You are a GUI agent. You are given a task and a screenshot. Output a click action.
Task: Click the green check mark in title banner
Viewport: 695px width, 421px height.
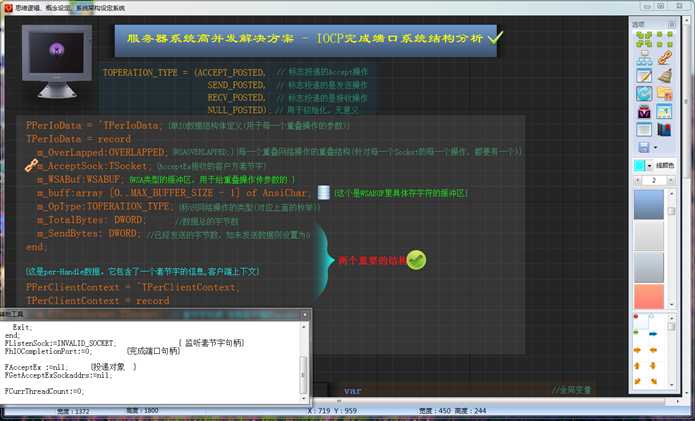[495, 37]
